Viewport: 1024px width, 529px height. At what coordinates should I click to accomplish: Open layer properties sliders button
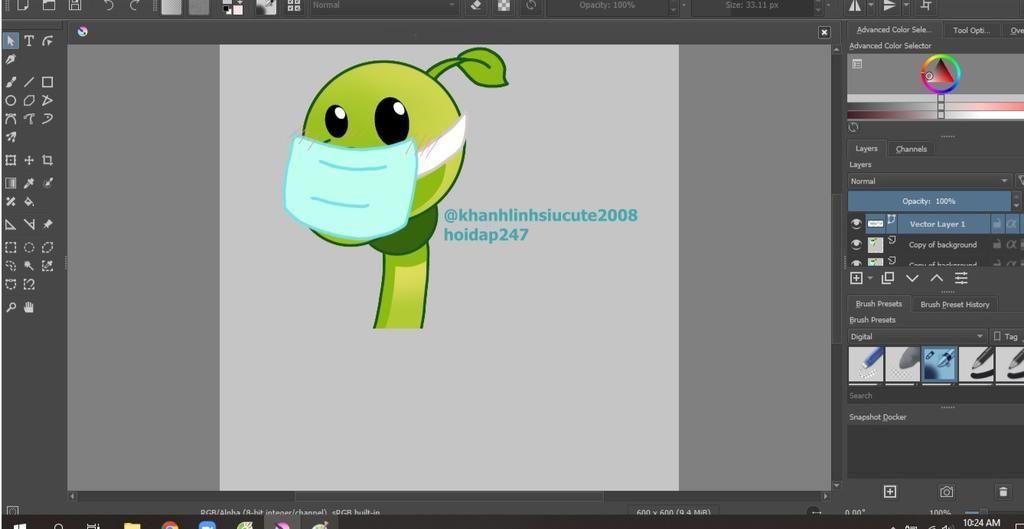point(961,278)
